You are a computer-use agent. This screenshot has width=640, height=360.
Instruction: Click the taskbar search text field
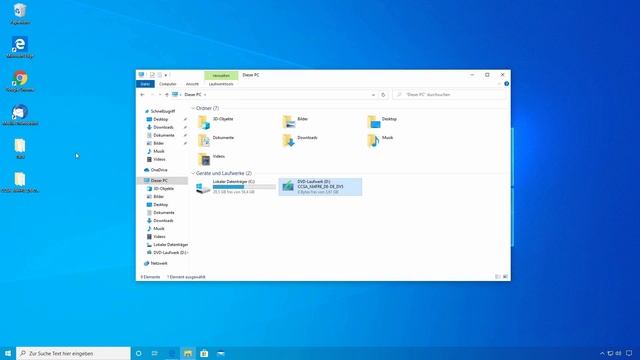coord(73,353)
